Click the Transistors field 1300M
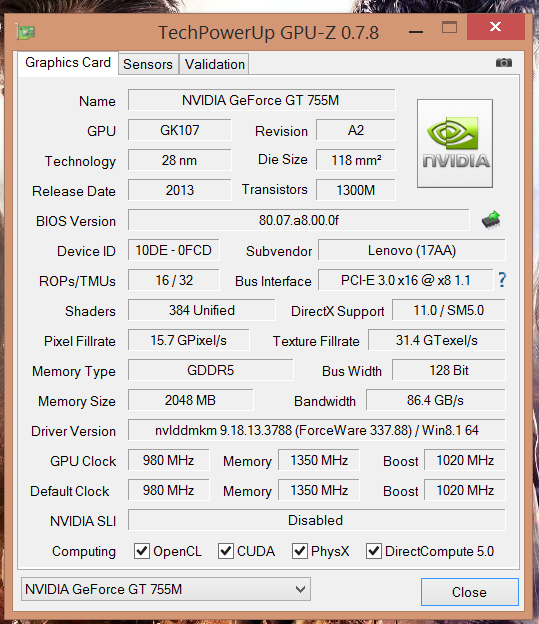Image resolution: width=539 pixels, height=624 pixels. (355, 190)
